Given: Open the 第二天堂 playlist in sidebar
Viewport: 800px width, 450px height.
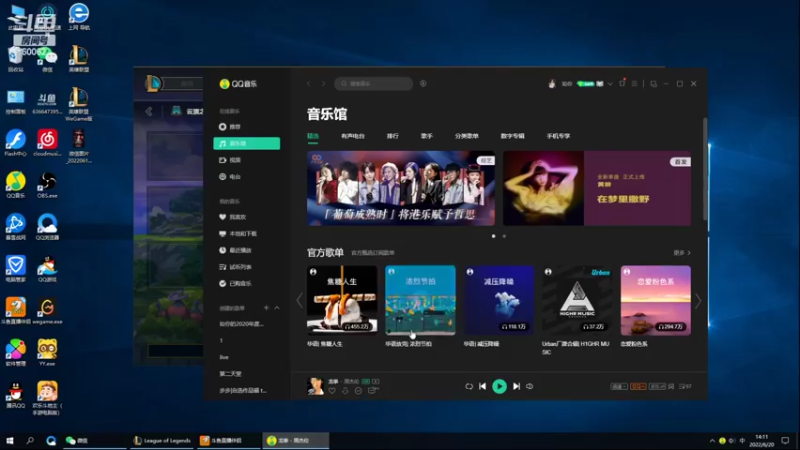Looking at the screenshot, I should [x=231, y=374].
